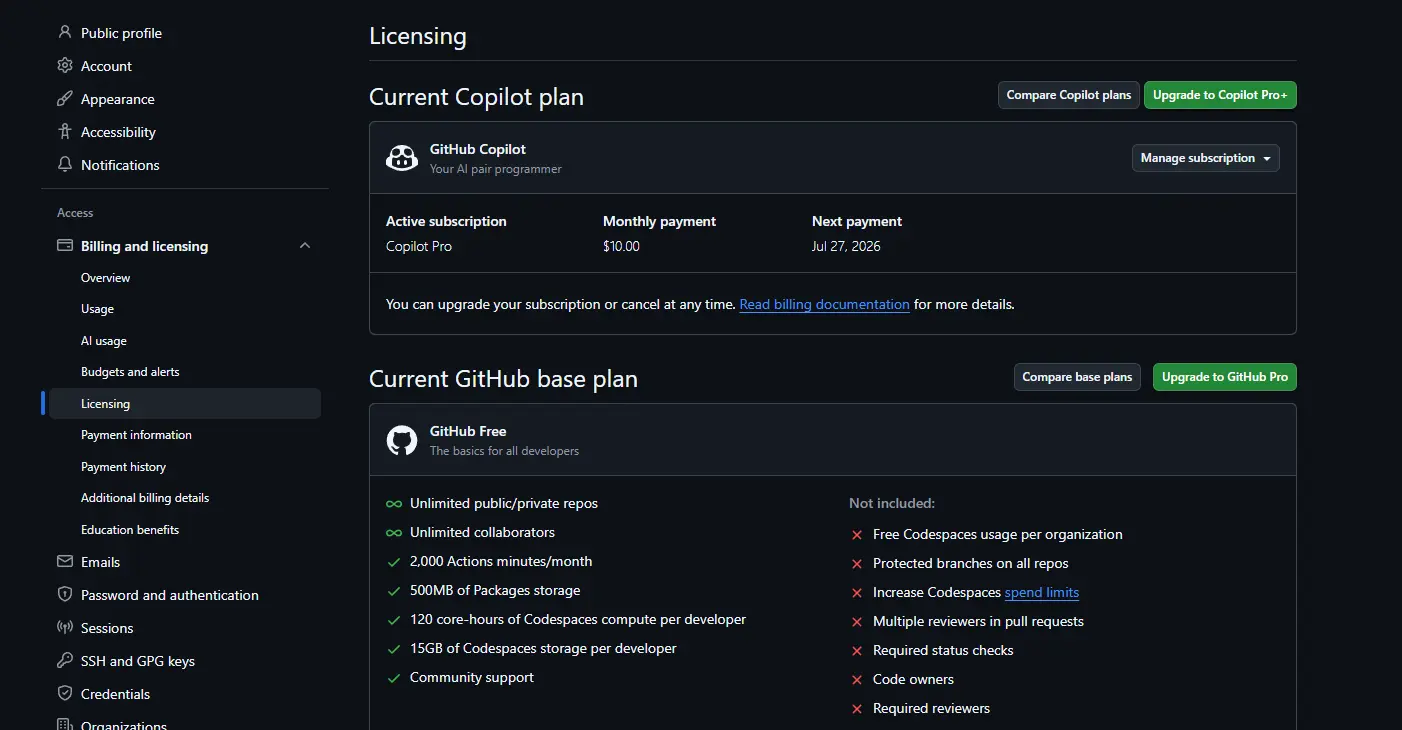
Task: Click the Not included: label
Action: point(892,503)
